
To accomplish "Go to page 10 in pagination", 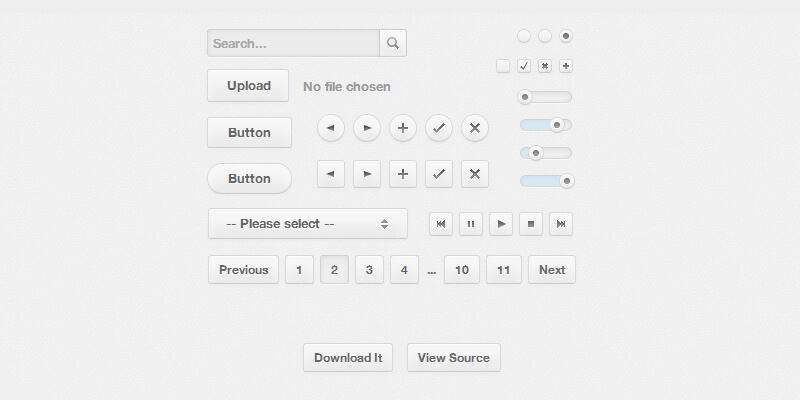I will 462,270.
